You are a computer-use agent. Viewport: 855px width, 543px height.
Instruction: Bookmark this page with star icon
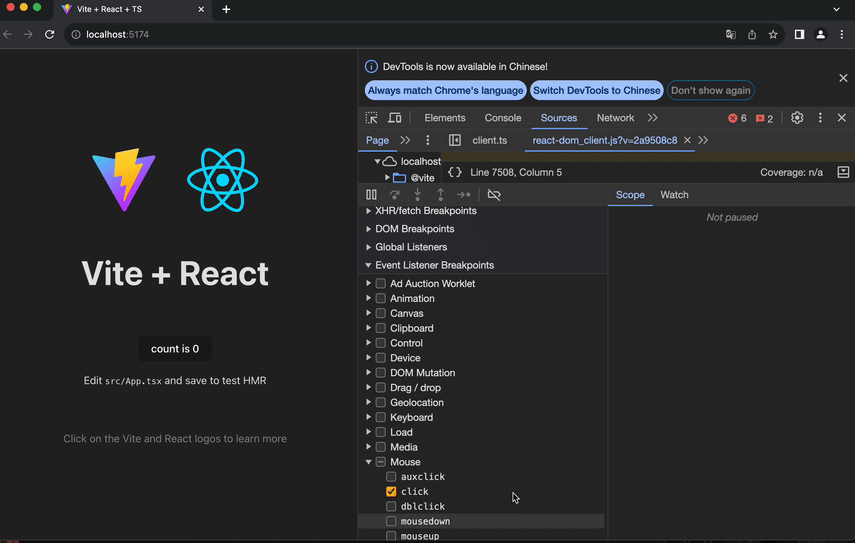pos(773,34)
